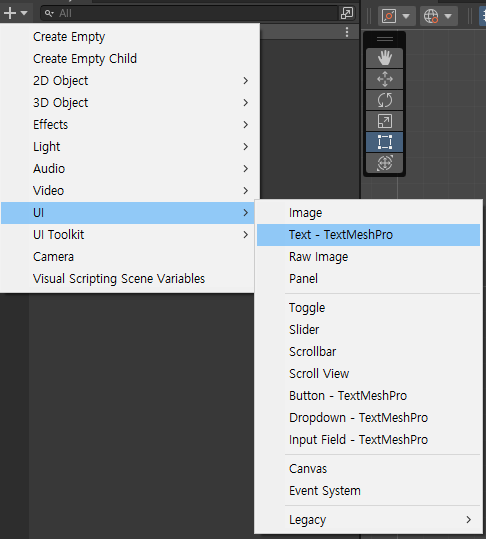Screen dimensions: 486x539
Task: Select the Transform tool
Action: pos(385,163)
